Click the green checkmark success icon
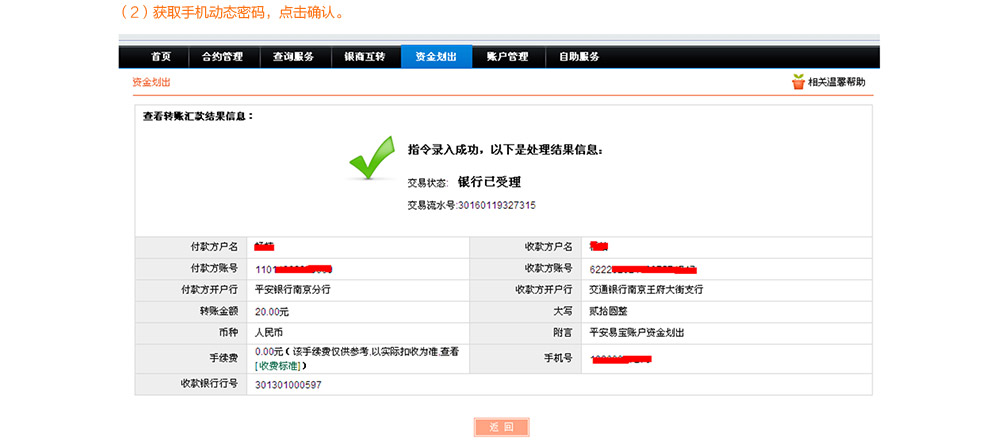Viewport: 1007px width, 445px height. 372,158
